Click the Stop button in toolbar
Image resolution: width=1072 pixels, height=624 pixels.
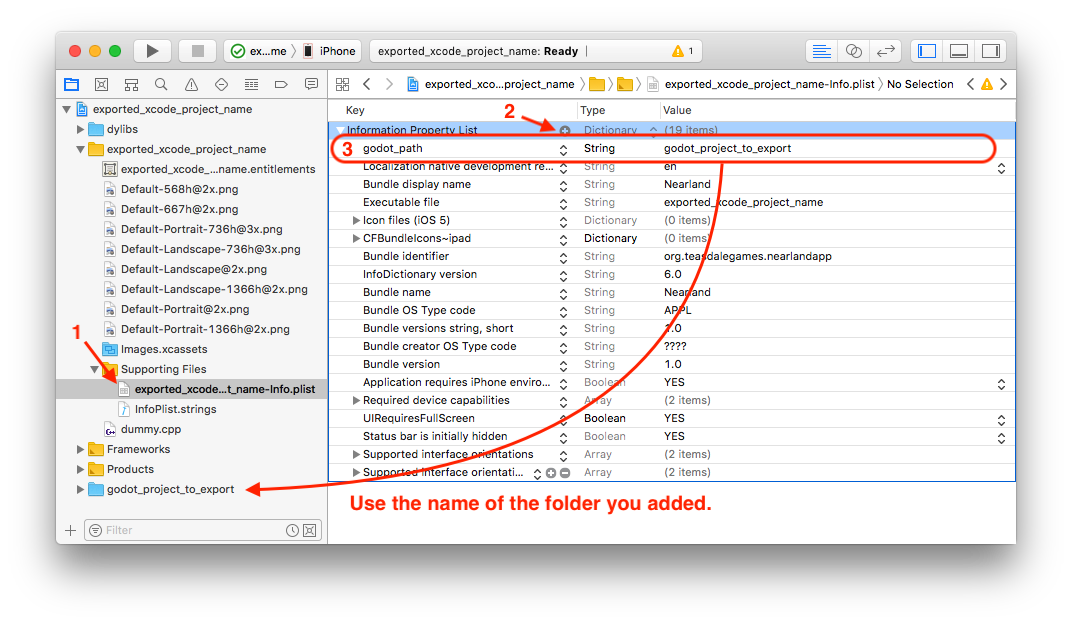198,51
